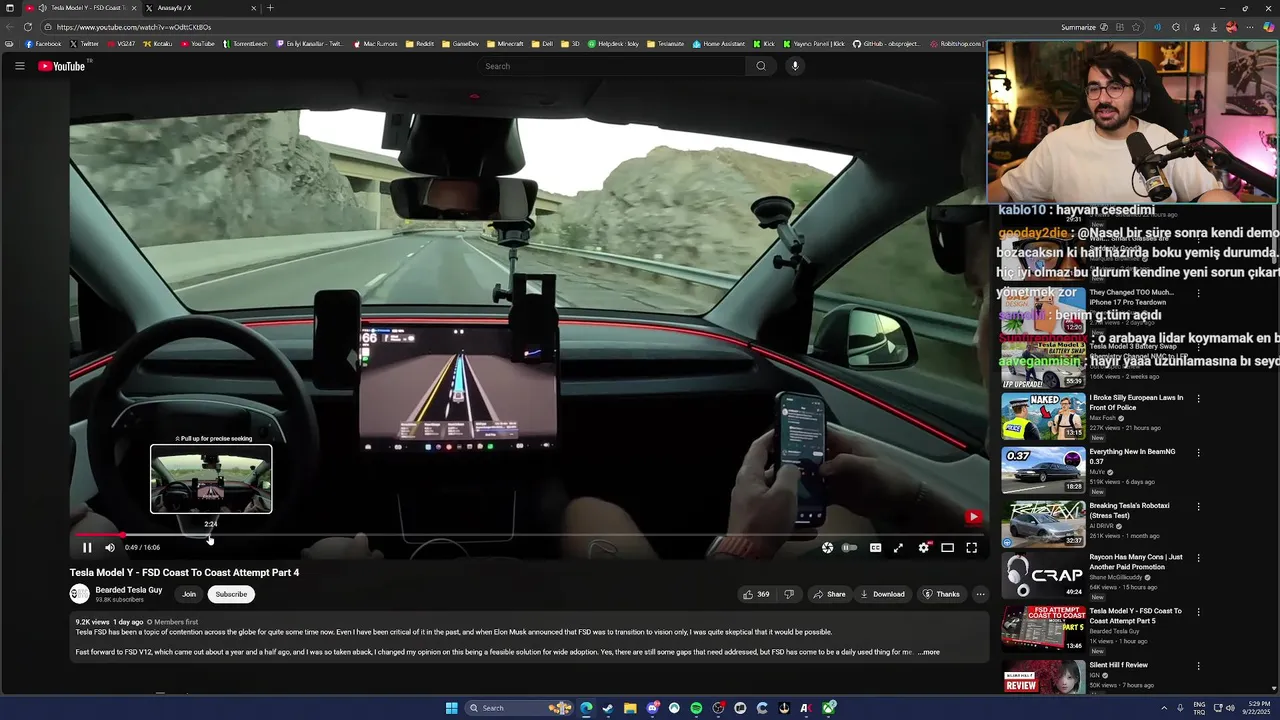The height and width of the screenshot is (720, 1280).
Task: Click the diagonal expand arrows icon in player
Action: pos(898,547)
